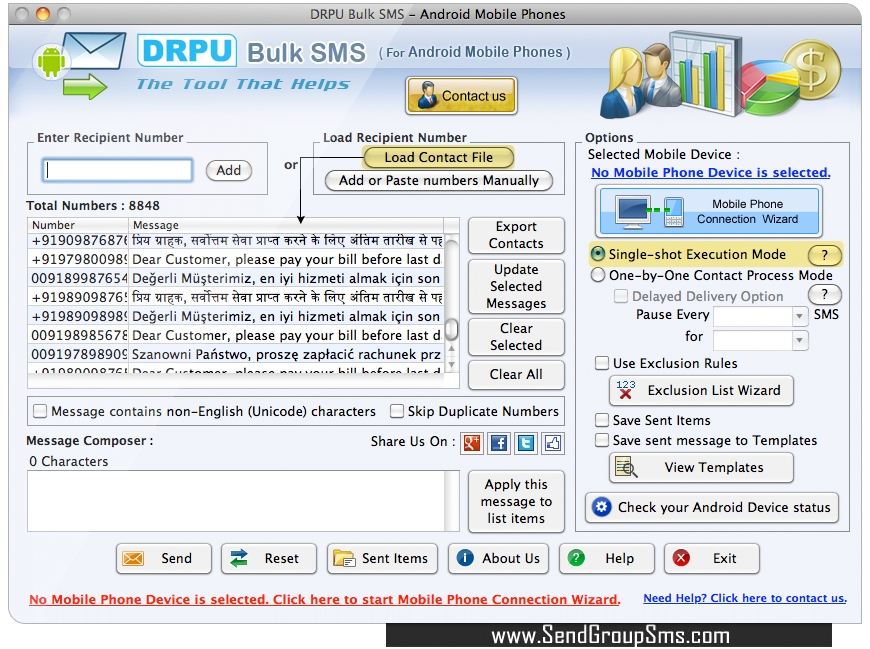Click inside the Message Composer text area
870x649 pixels.
click(236, 501)
